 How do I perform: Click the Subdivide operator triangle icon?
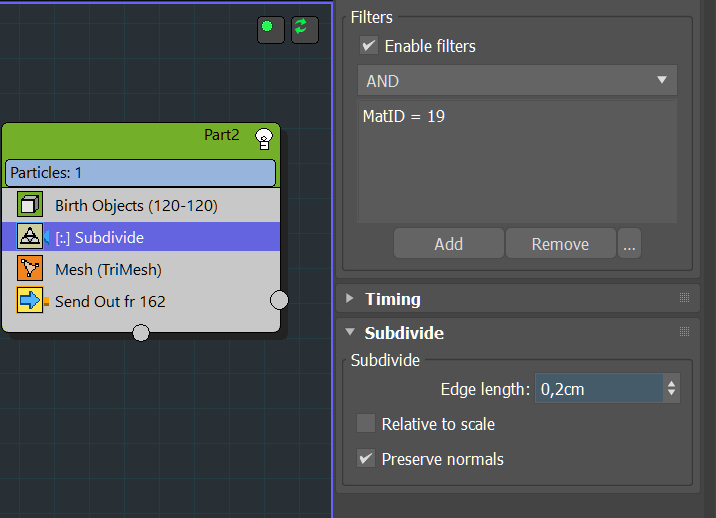point(30,237)
